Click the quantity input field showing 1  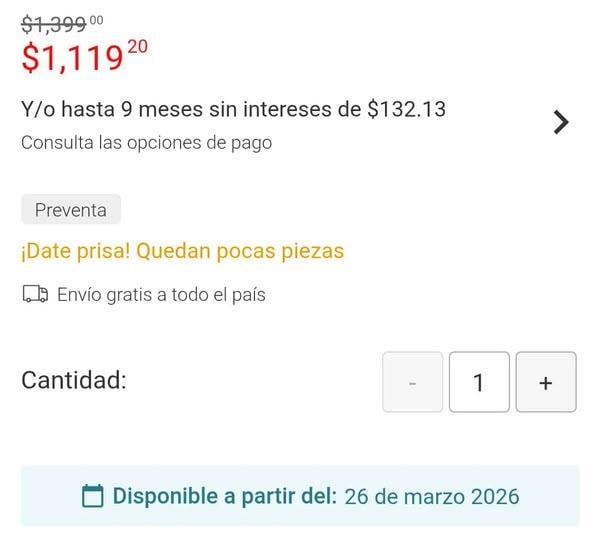click(x=479, y=382)
